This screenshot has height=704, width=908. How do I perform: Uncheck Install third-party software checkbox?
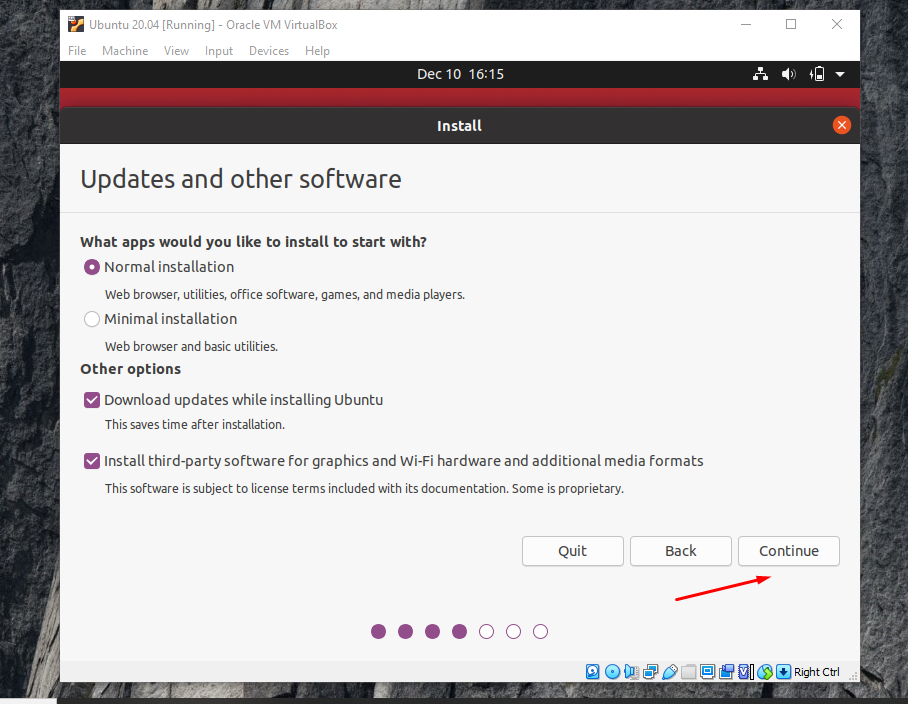(x=92, y=461)
